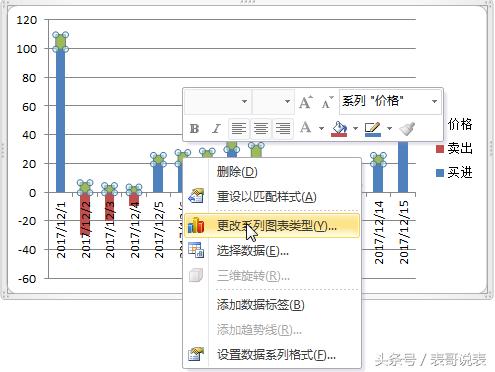The height and width of the screenshot is (372, 495).
Task: Select the green price marker at 2017/12/1
Action: click(60, 42)
